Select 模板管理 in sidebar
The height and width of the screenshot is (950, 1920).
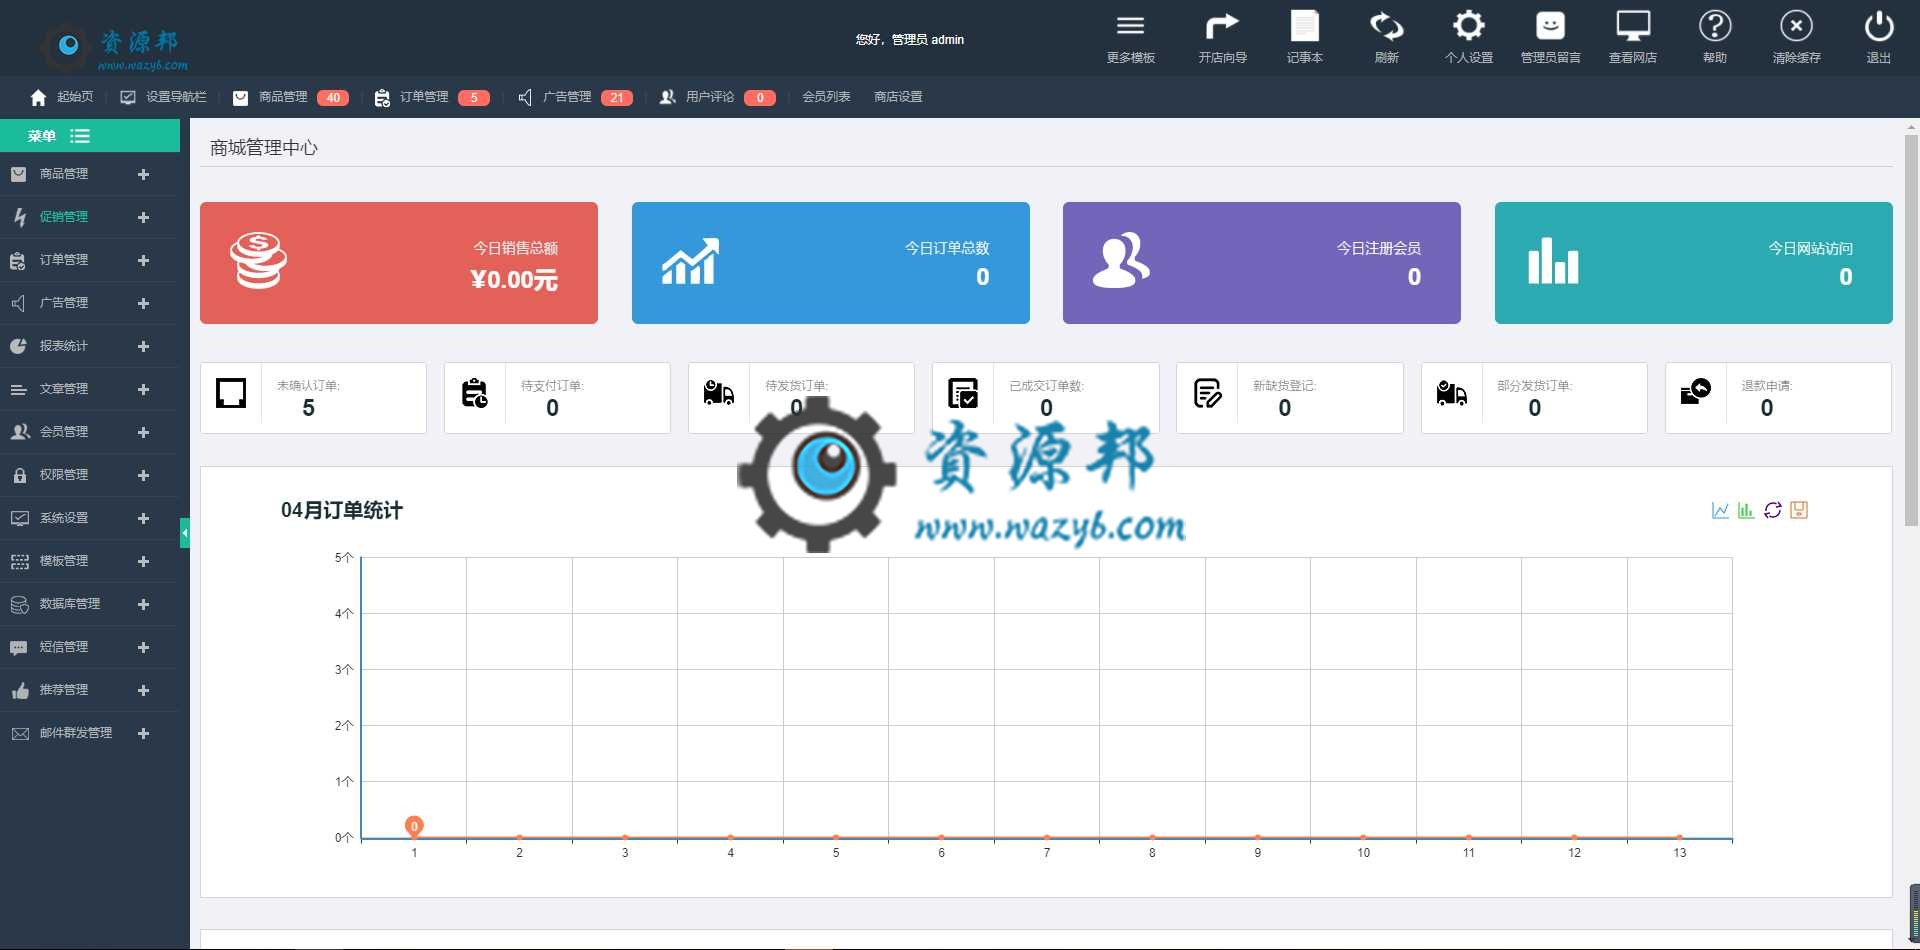64,561
